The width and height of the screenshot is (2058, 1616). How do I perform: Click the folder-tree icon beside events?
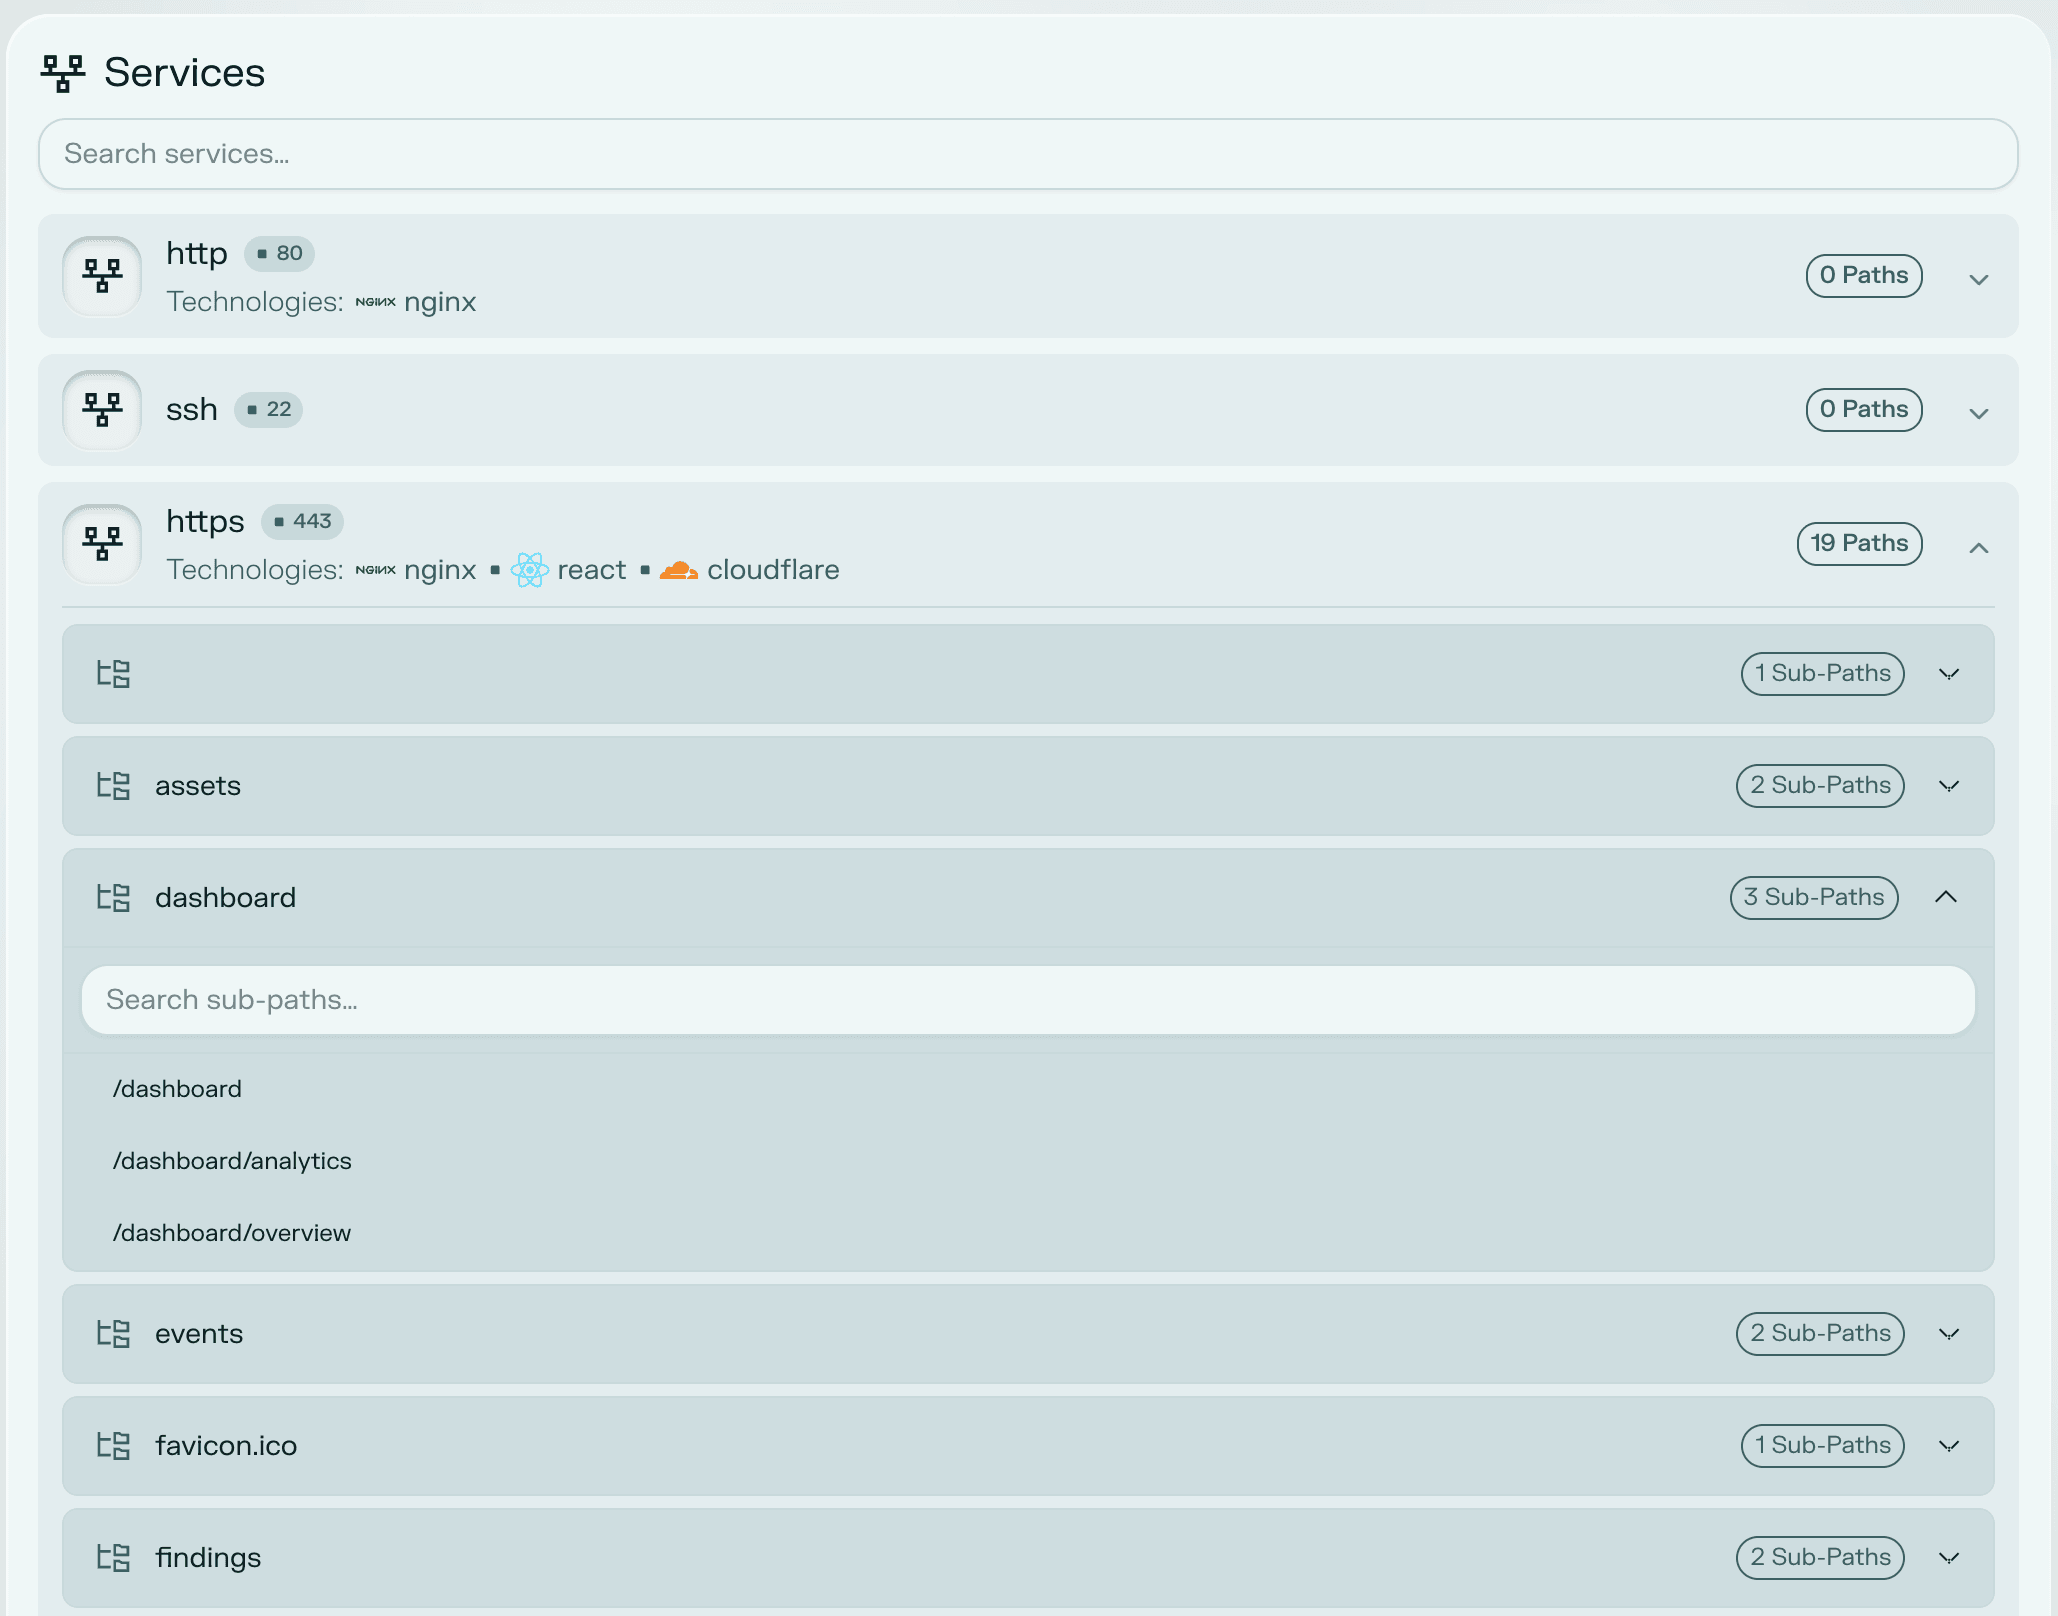[x=113, y=1334]
